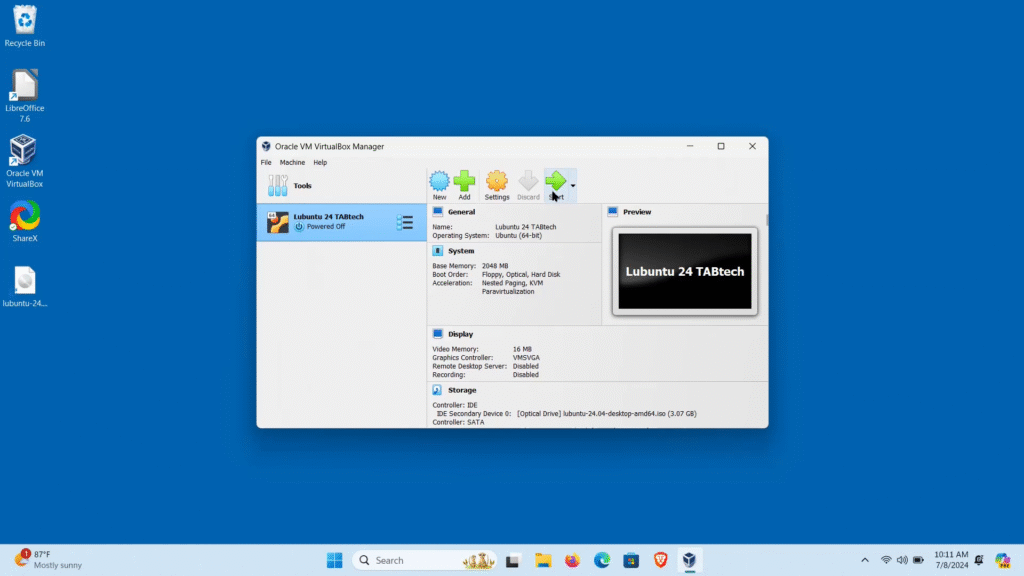Image resolution: width=1024 pixels, height=576 pixels.
Task: Click the Display section monitor icon
Action: (x=438, y=334)
